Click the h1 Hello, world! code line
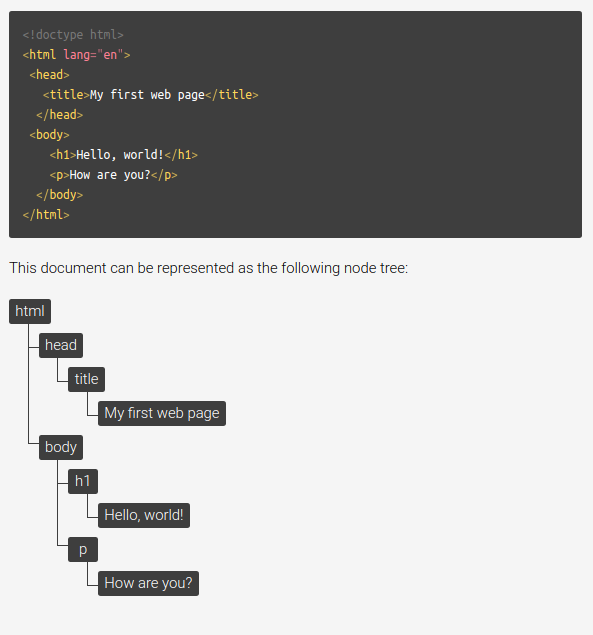Screen dimensions: 593x635 (124, 155)
